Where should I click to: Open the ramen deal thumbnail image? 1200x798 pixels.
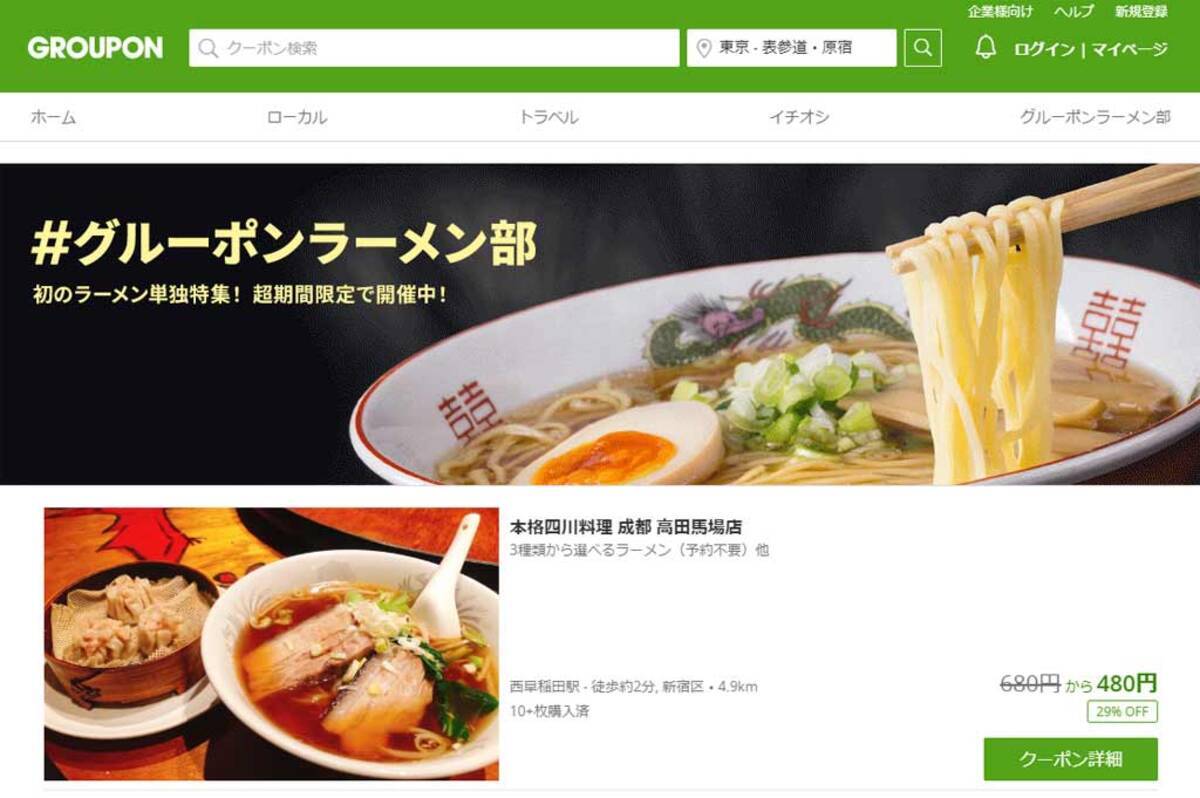(x=271, y=644)
